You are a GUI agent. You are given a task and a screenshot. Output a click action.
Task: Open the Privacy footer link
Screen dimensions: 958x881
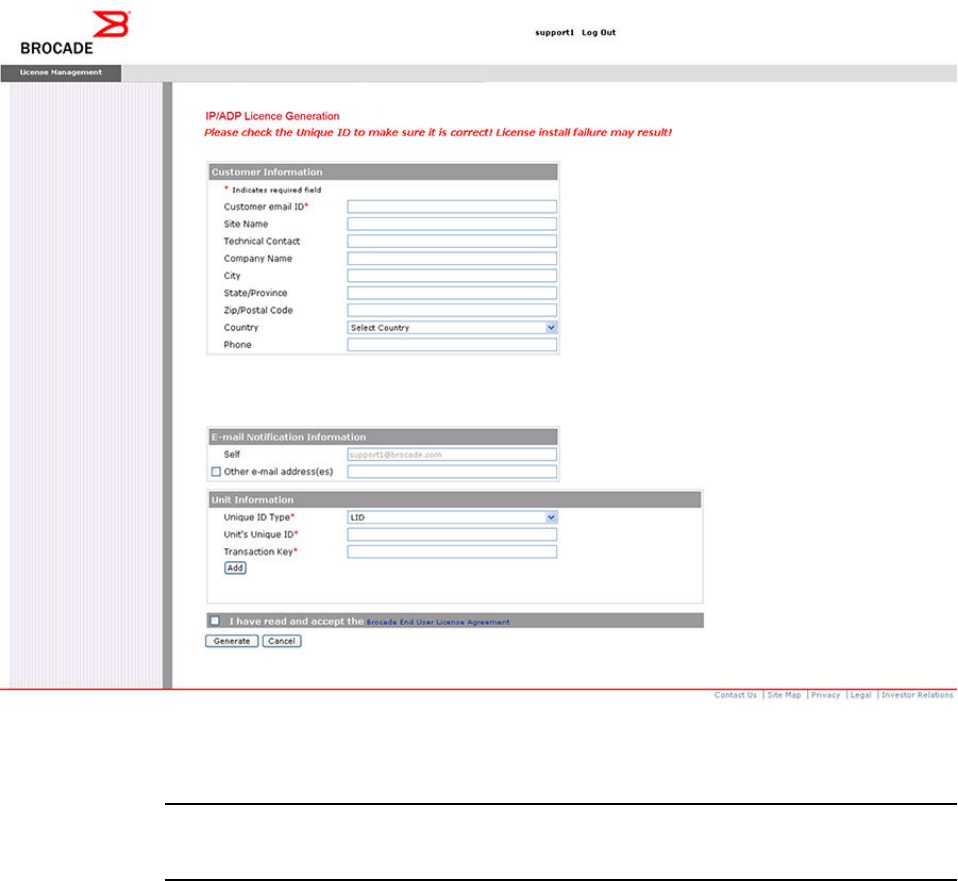coord(825,695)
